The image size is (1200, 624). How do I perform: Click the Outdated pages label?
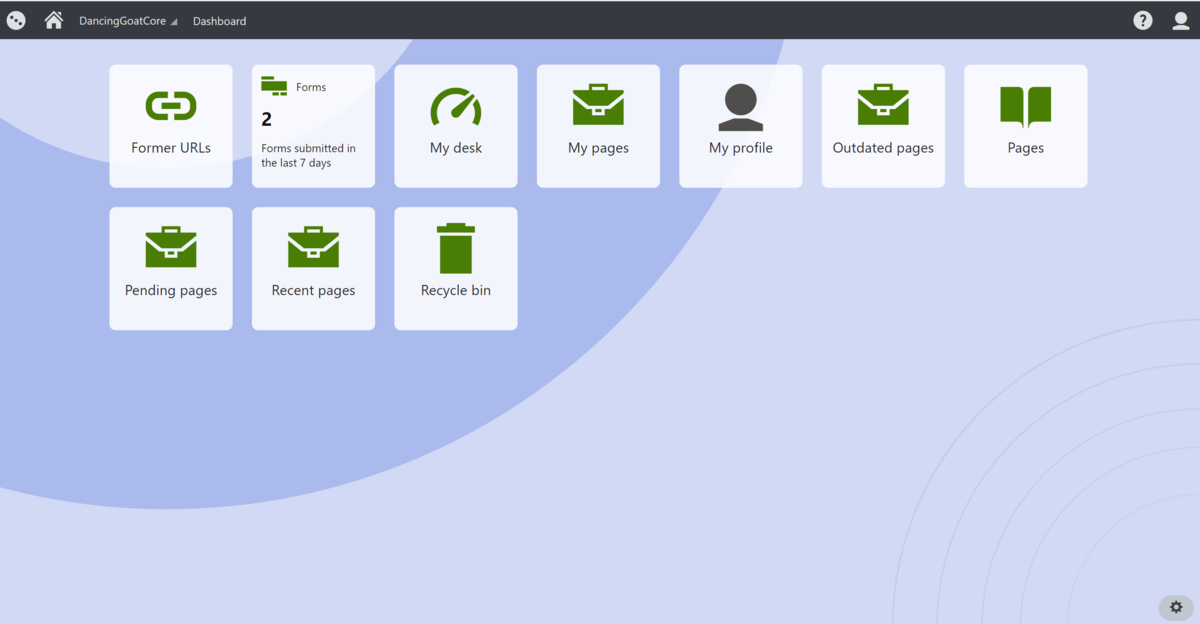(883, 148)
